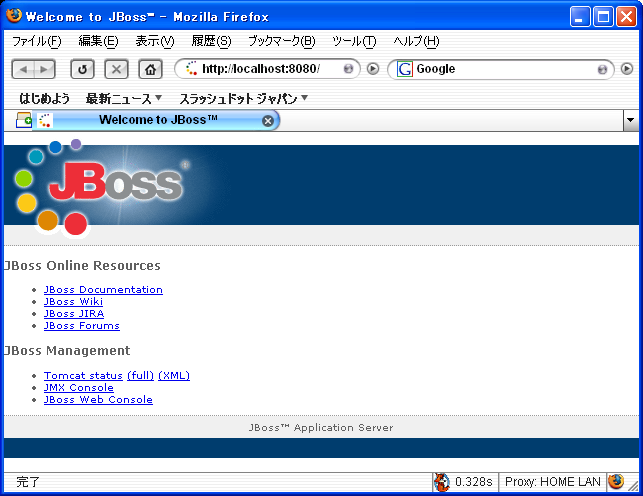643x496 pixels.
Task: Follow the Tomcat status link
Action: pyautogui.click(x=83, y=376)
